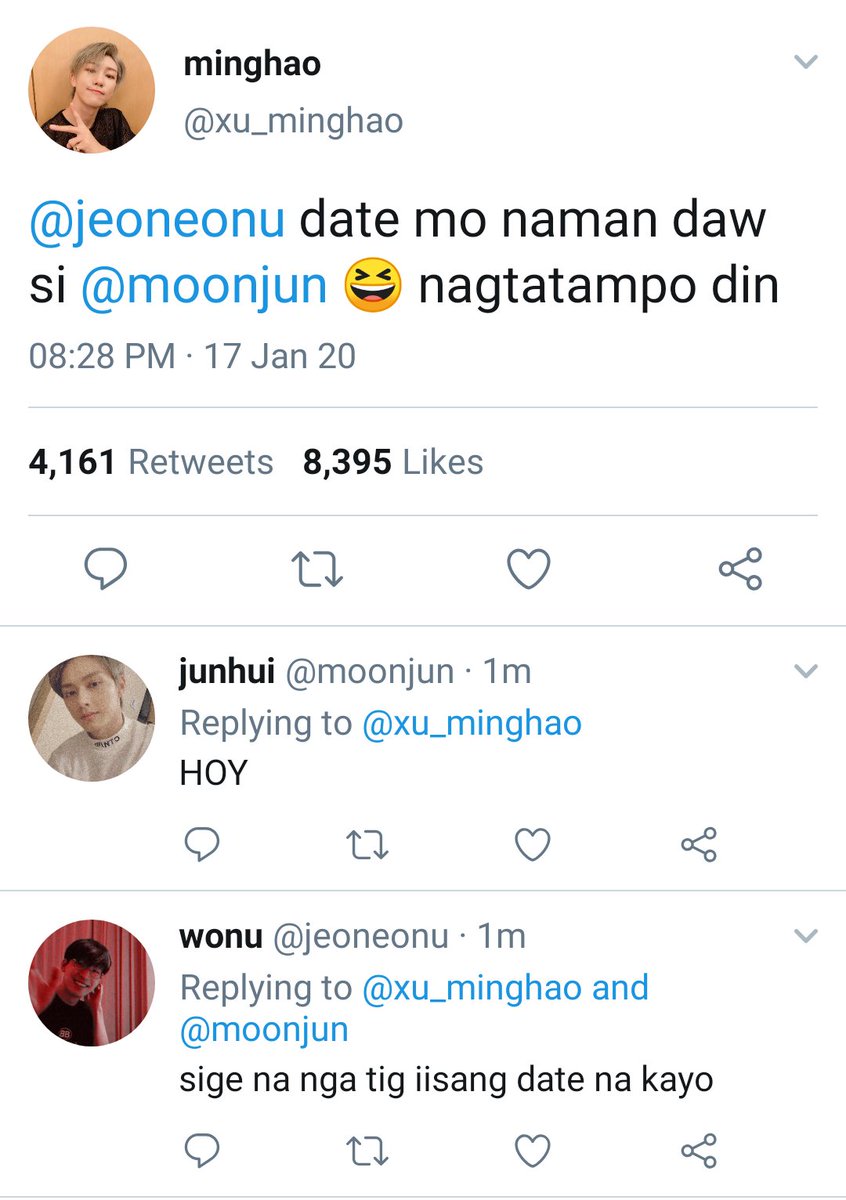Like minghao's main tweet
The image size is (846, 1200).
(x=528, y=570)
